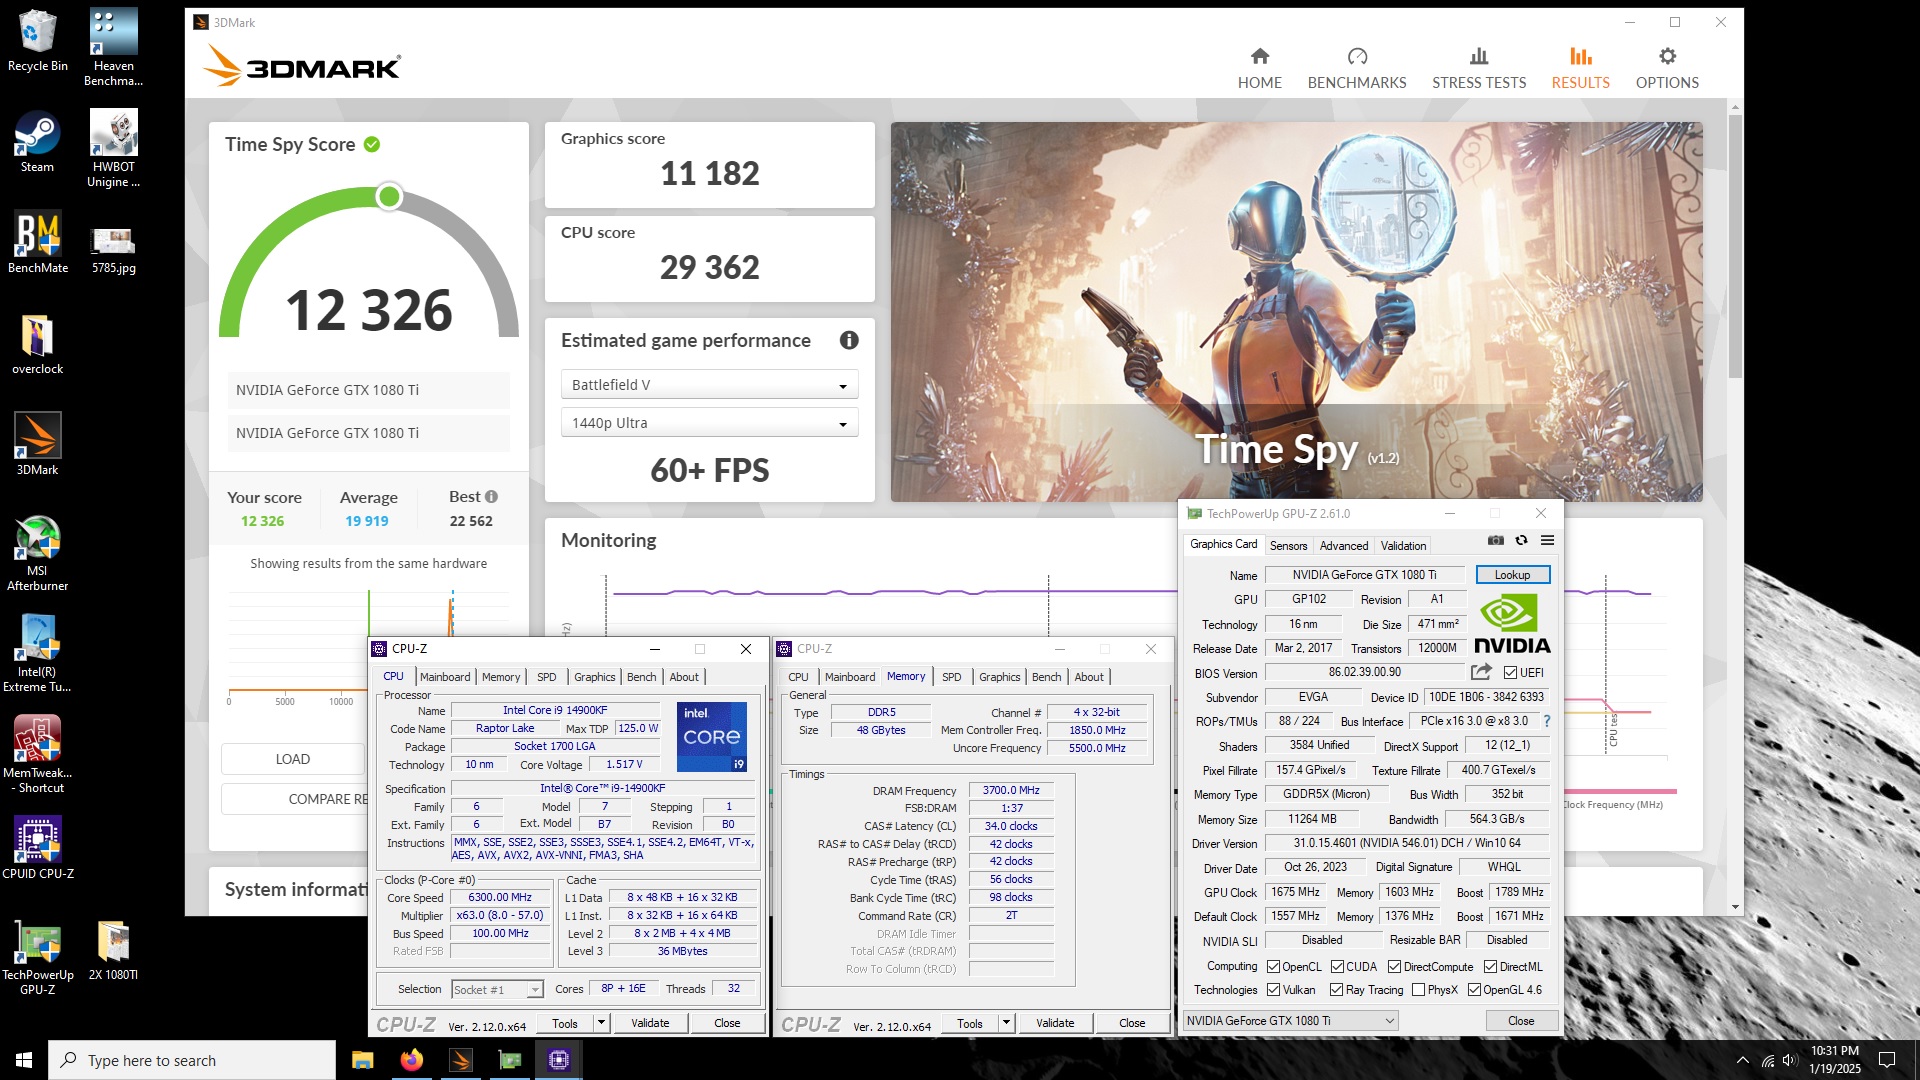Image resolution: width=1920 pixels, height=1080 pixels.
Task: Switch to Validation tab in GPU-Z
Action: (1403, 546)
